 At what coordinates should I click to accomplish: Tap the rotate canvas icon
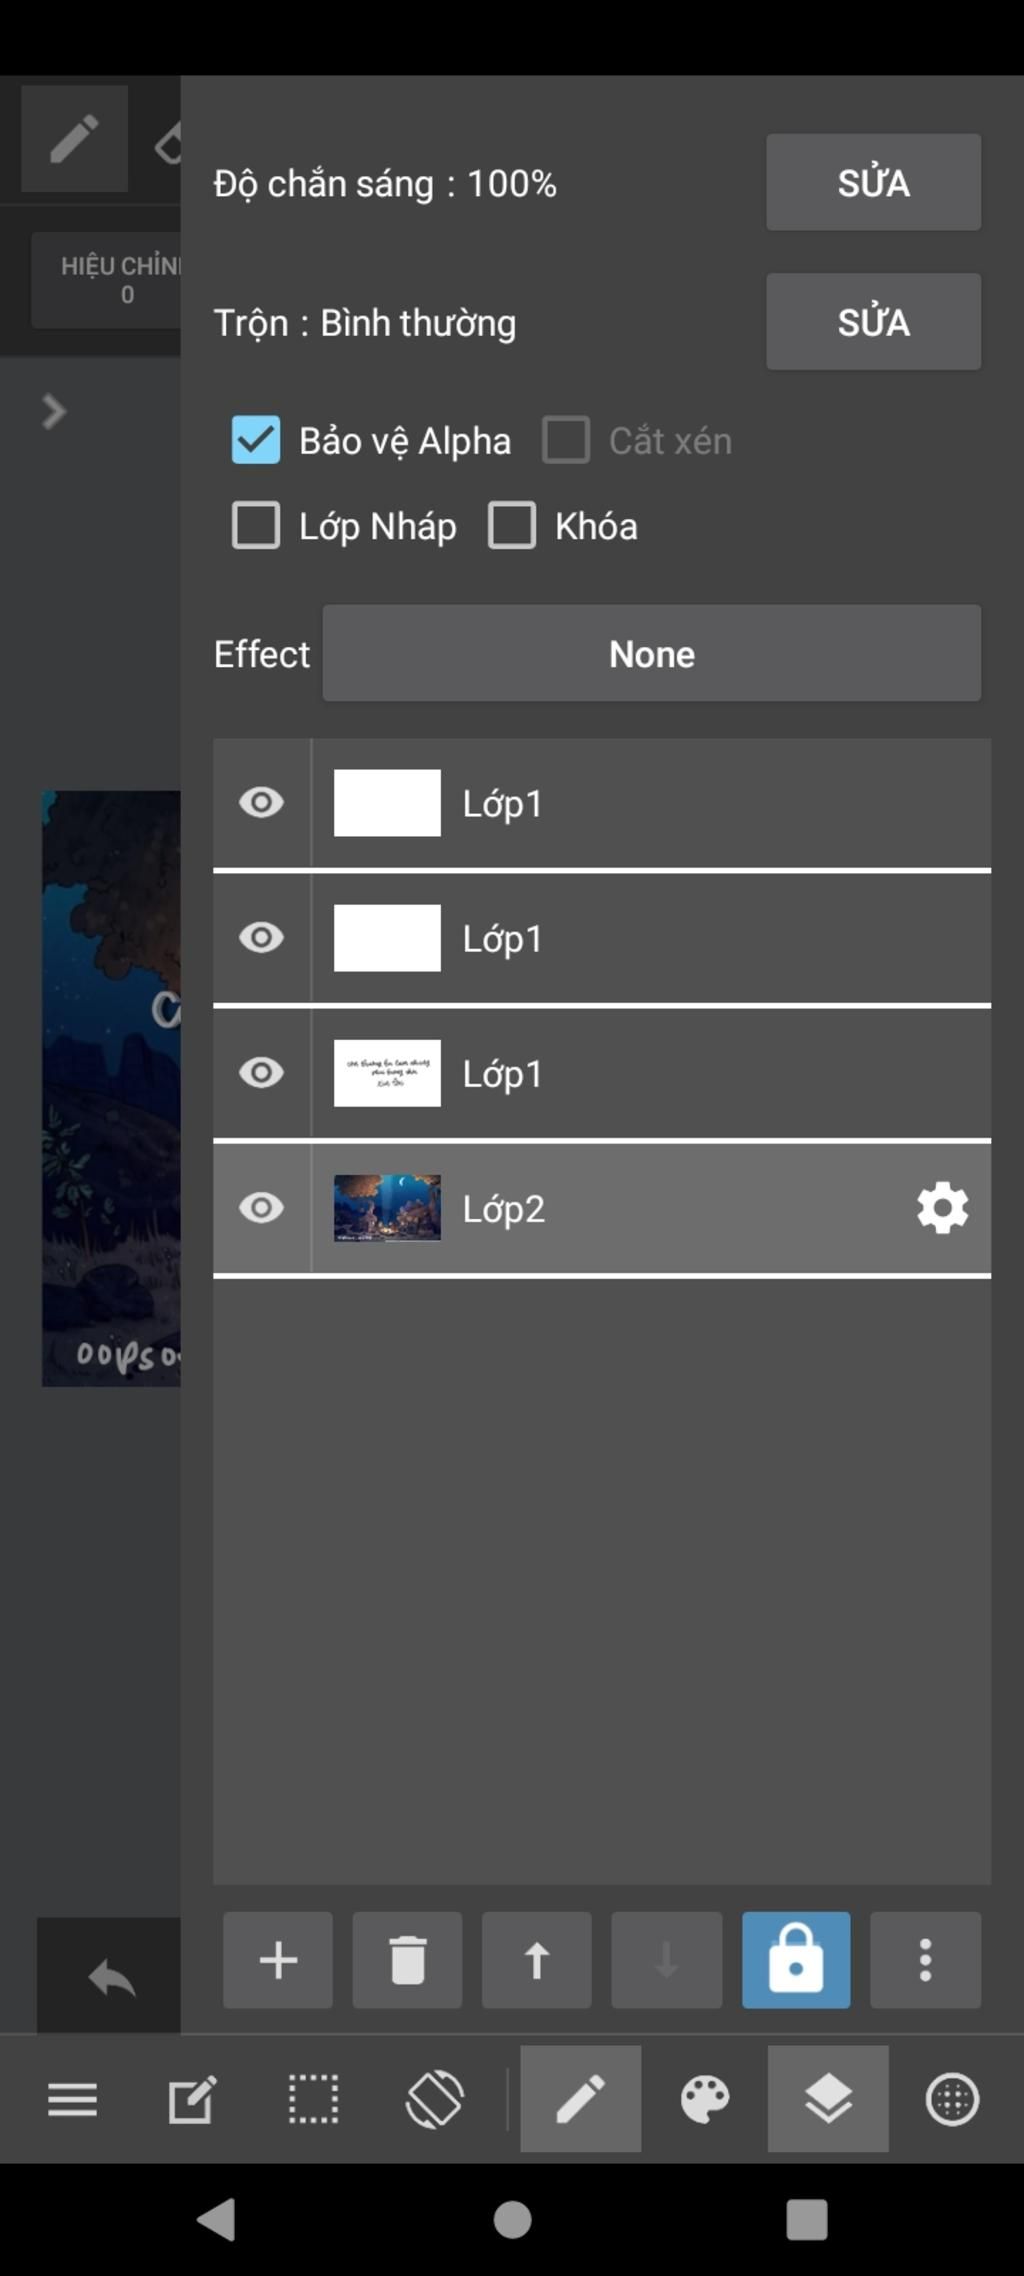[435, 2099]
